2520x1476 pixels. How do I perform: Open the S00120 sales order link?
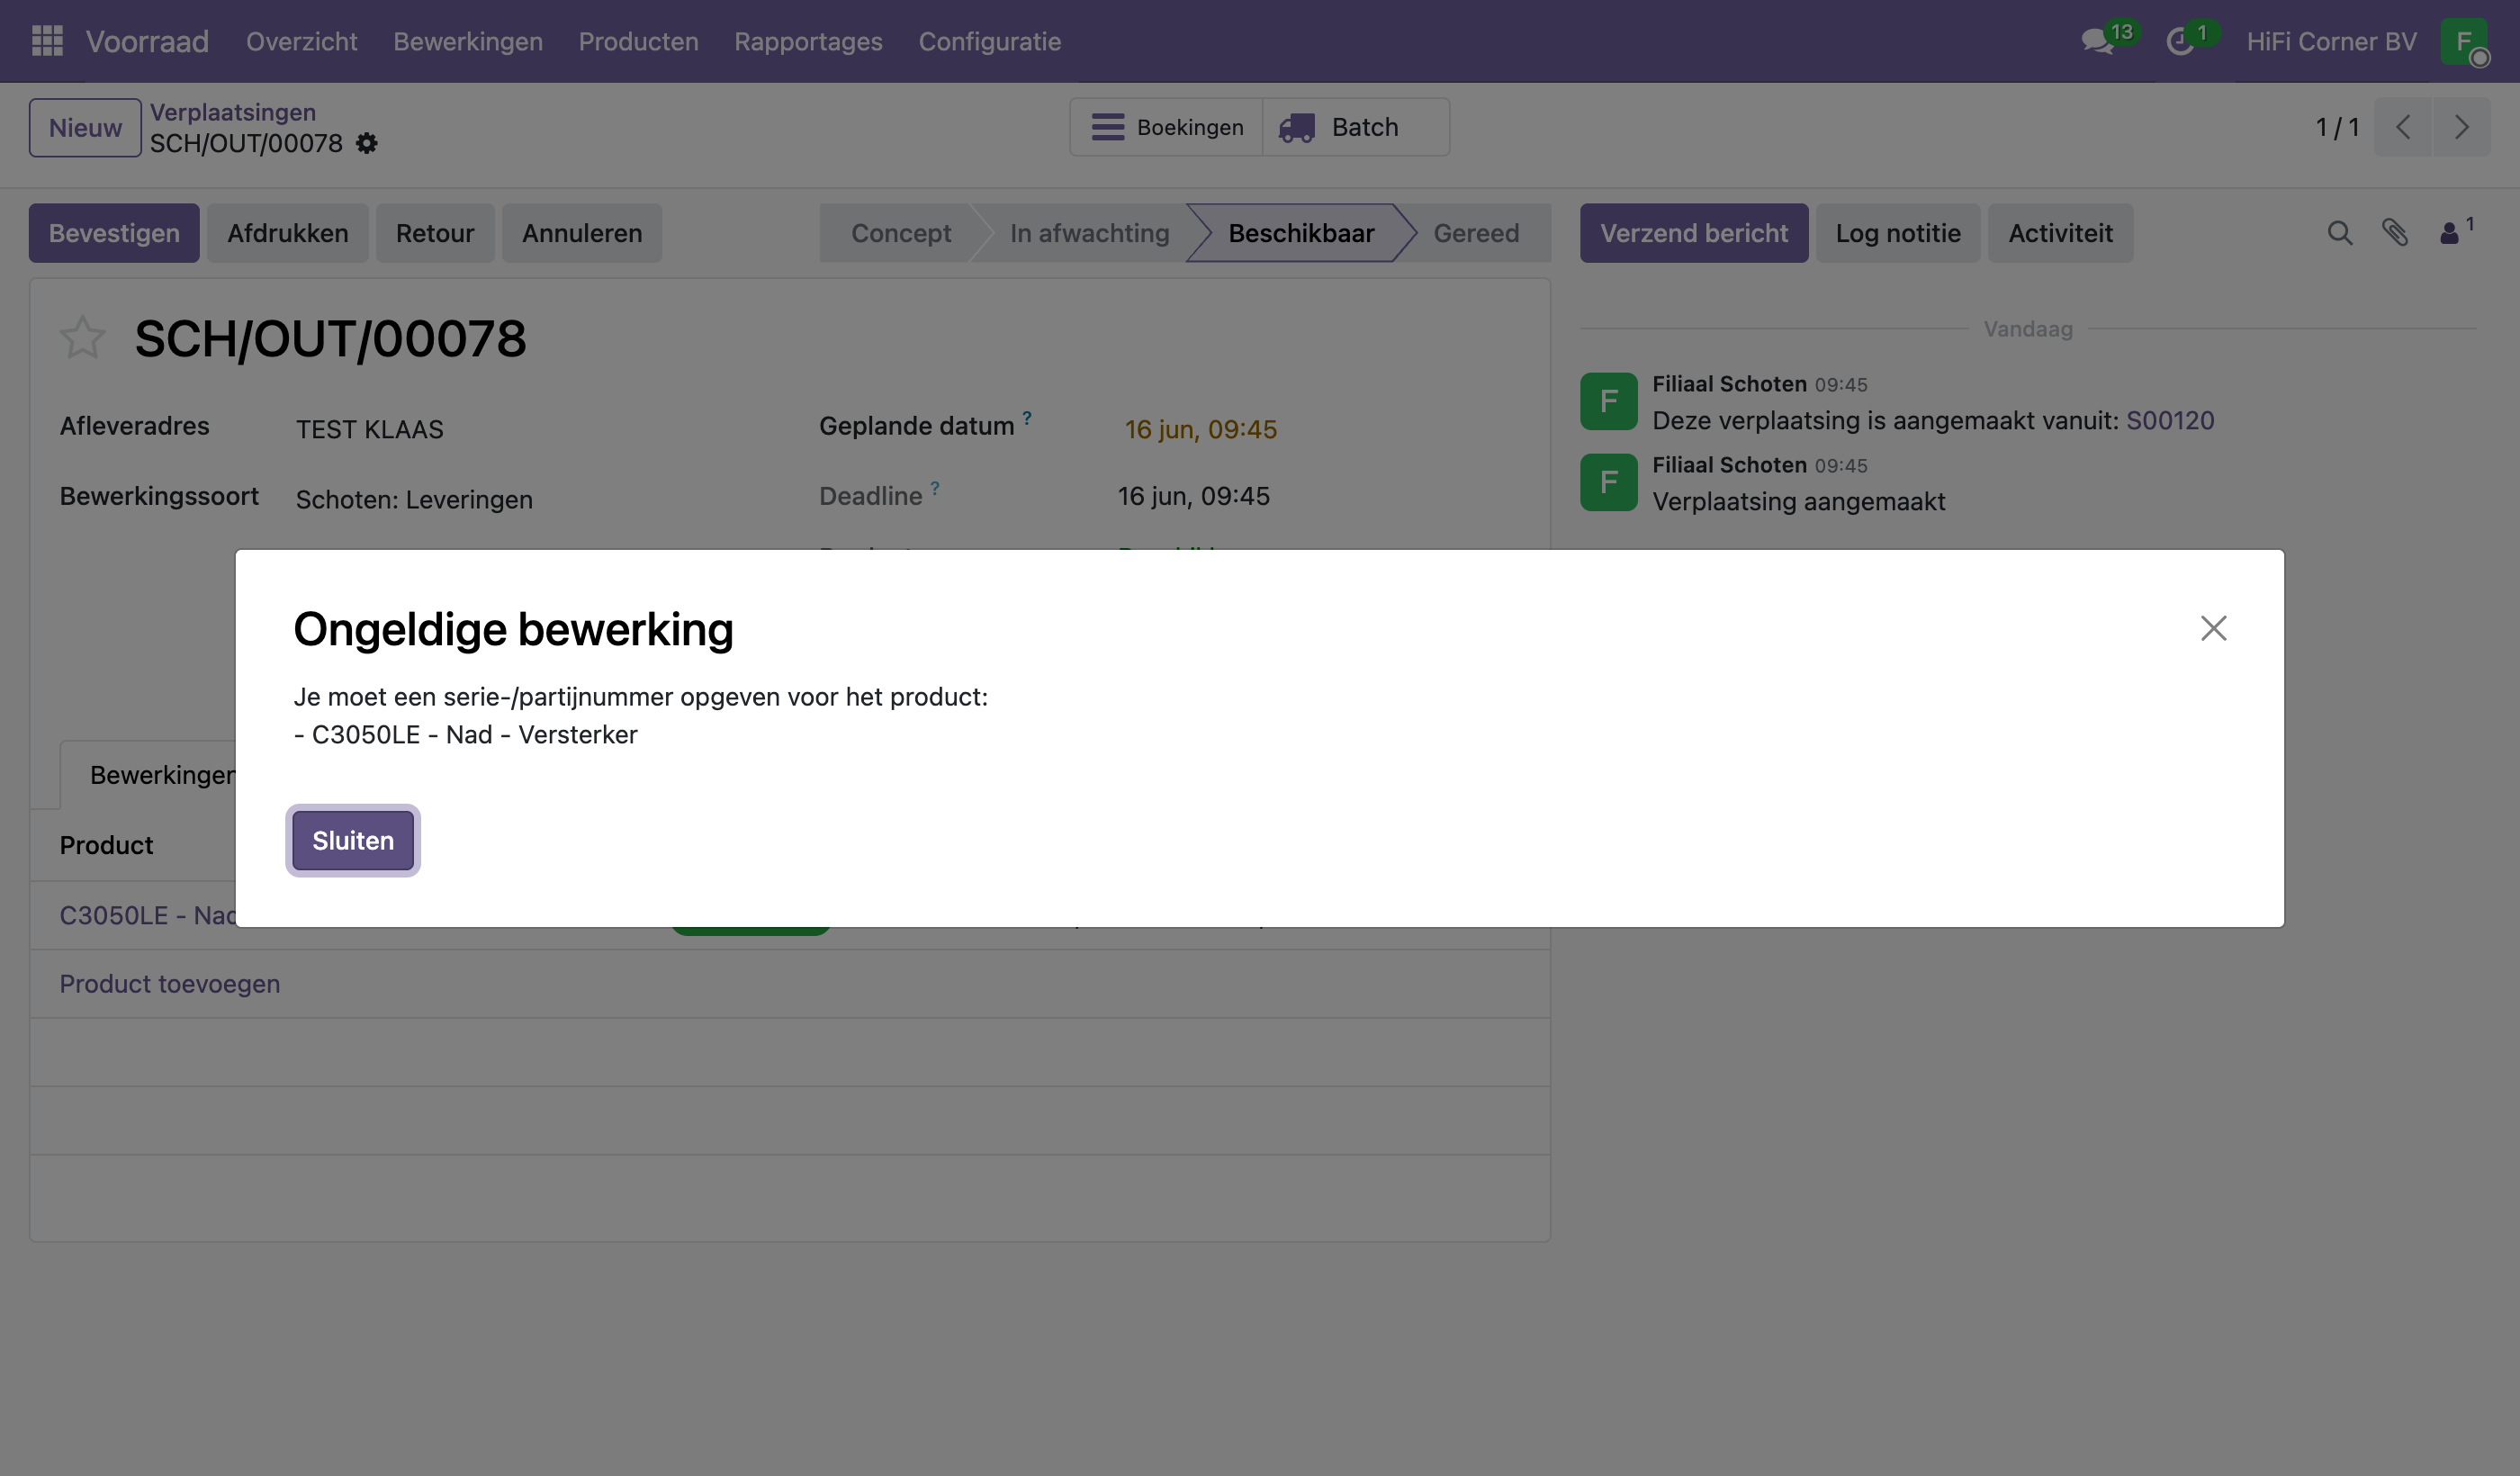click(2170, 420)
